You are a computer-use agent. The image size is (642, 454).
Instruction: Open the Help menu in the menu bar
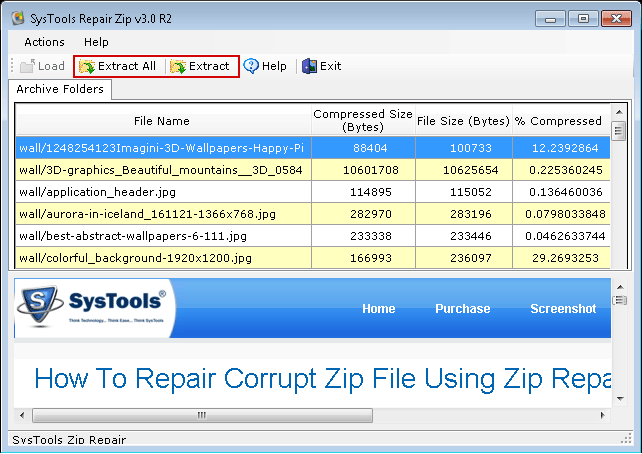point(96,42)
